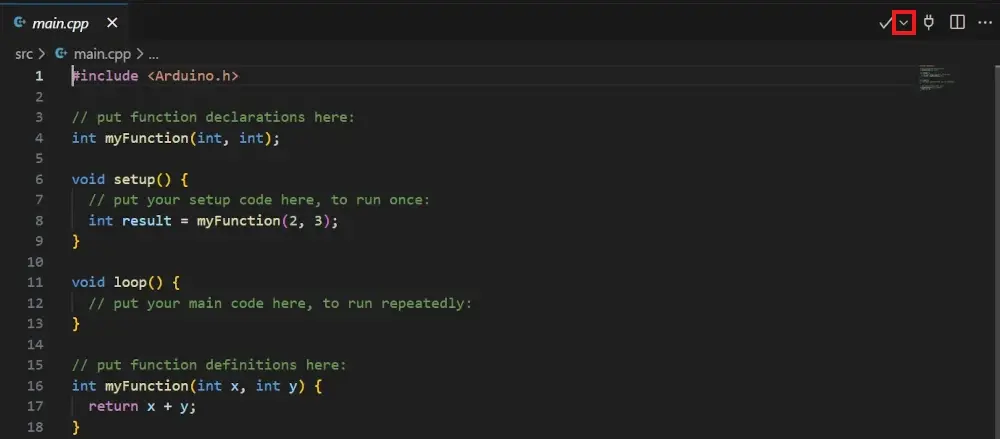Click the code minimap preview
Image resolution: width=1000 pixels, height=439 pixels.
[936, 79]
